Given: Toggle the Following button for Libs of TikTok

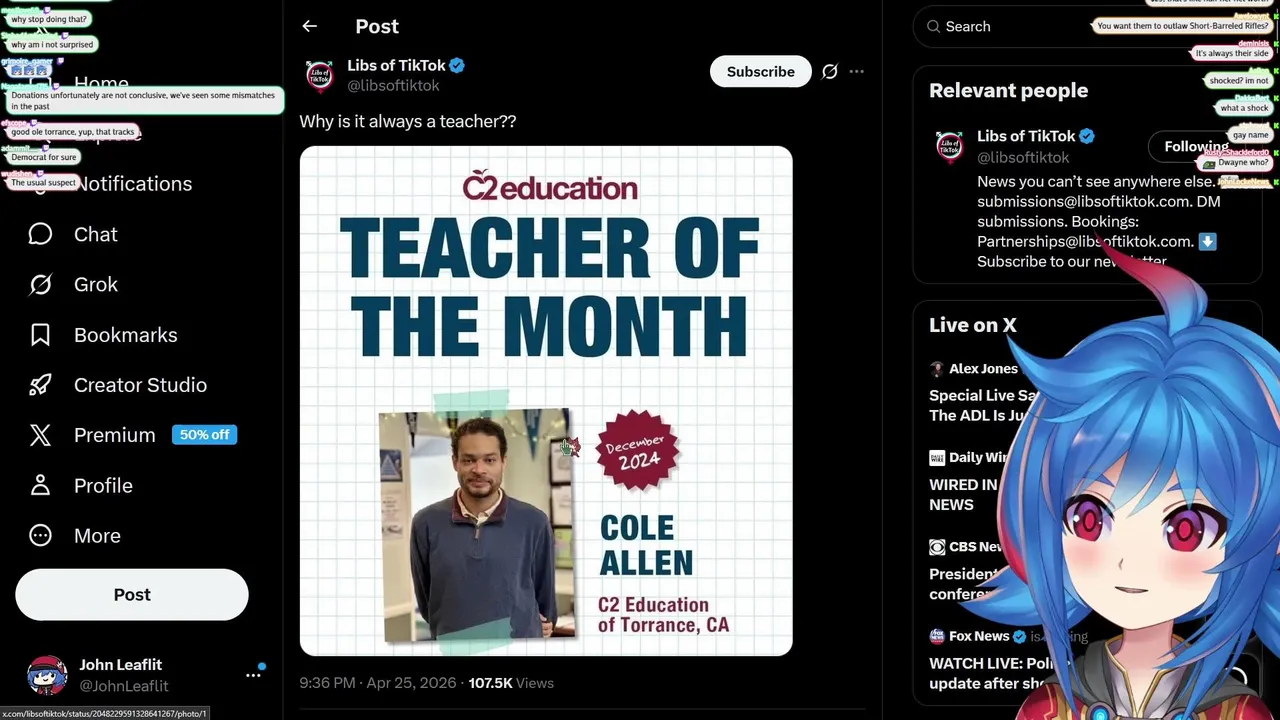Looking at the screenshot, I should (x=1195, y=146).
